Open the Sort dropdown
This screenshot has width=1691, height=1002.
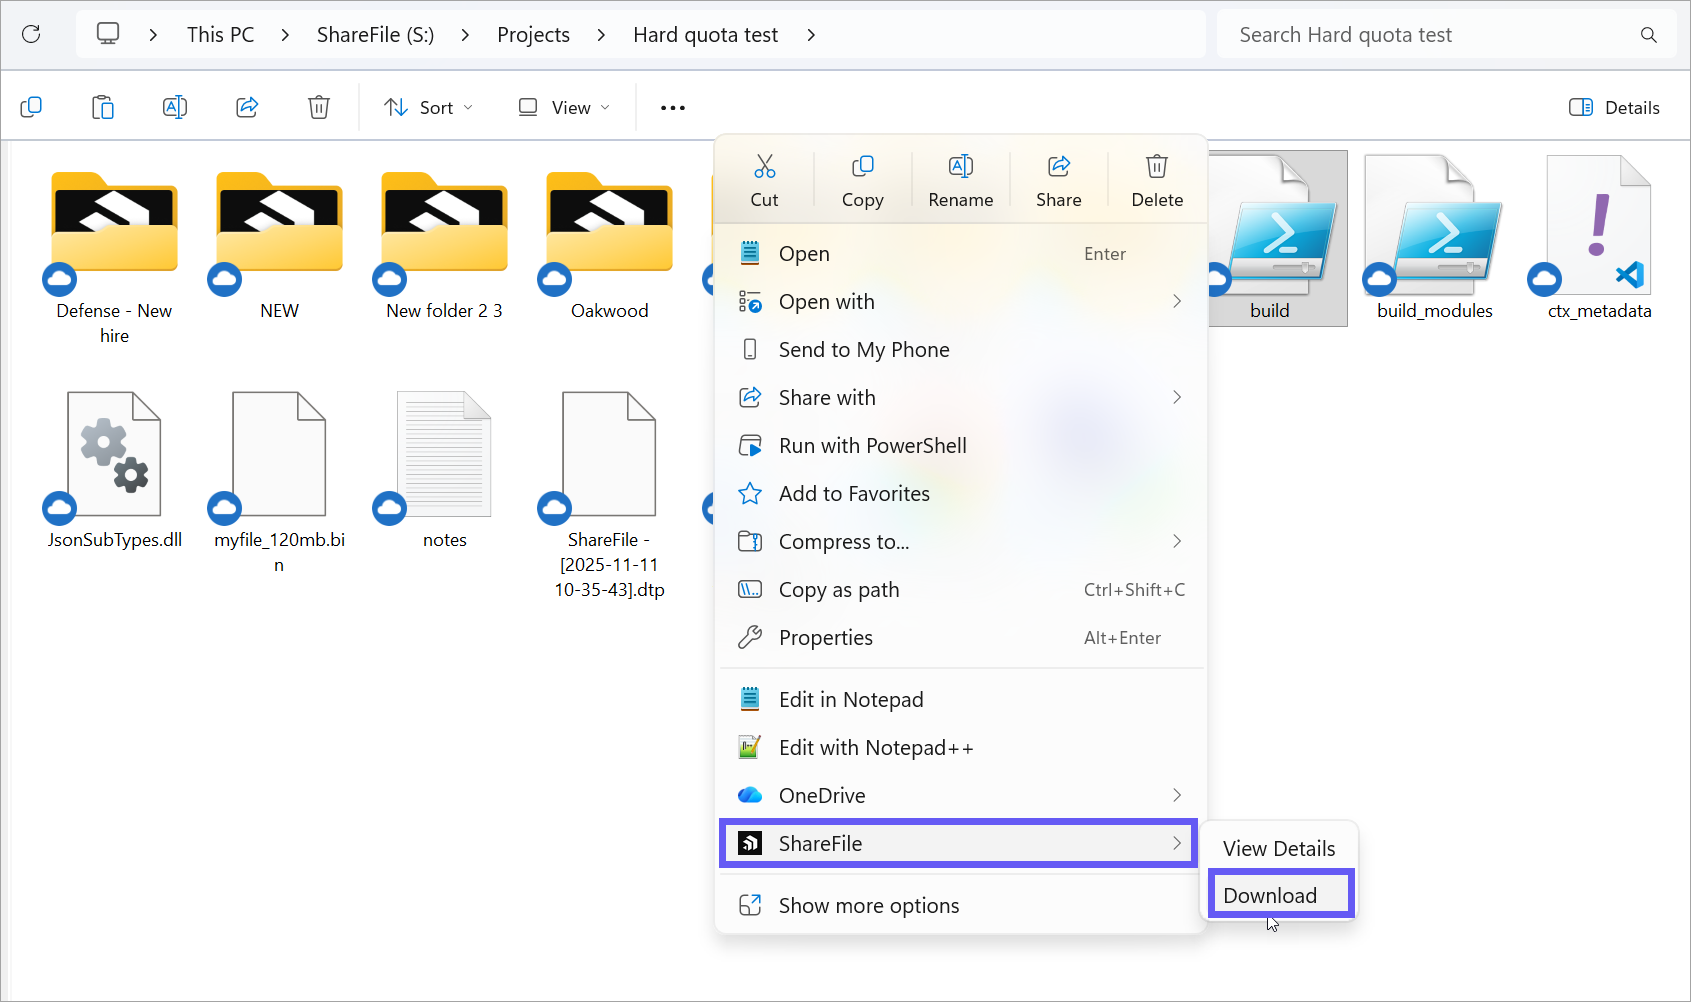(427, 106)
